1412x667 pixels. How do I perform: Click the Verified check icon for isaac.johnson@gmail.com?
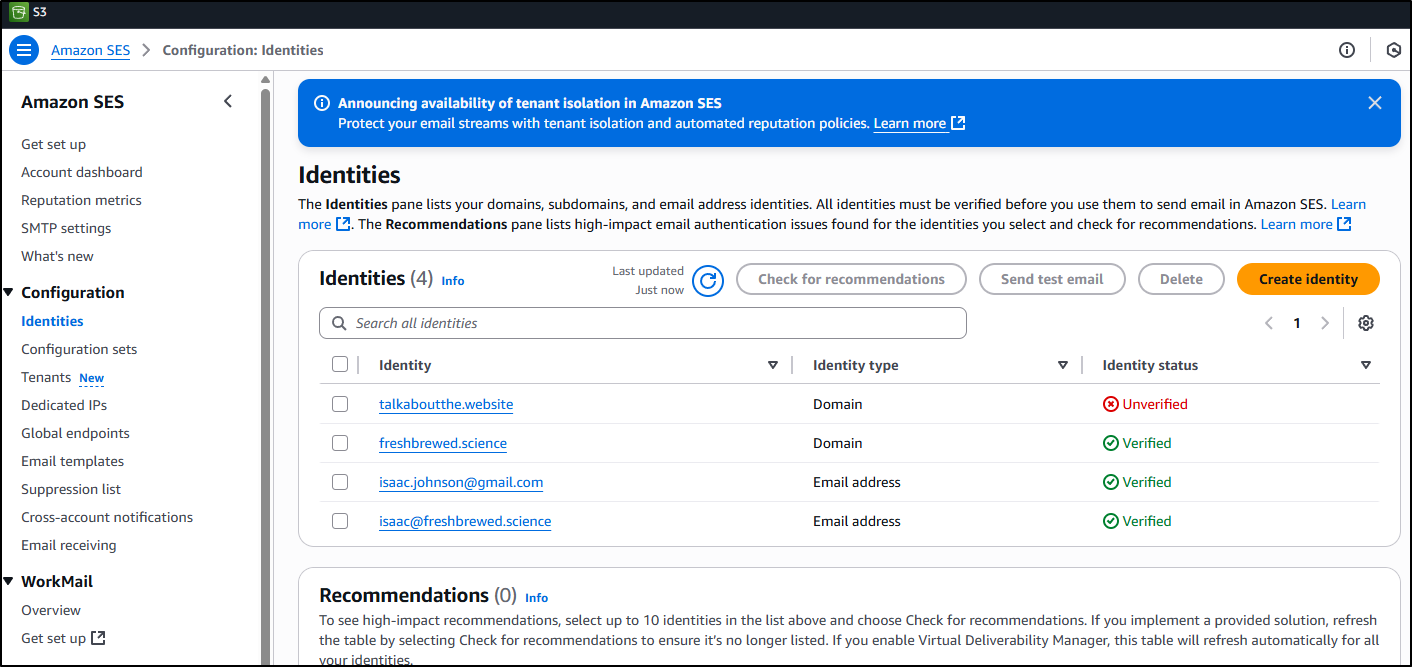1110,482
